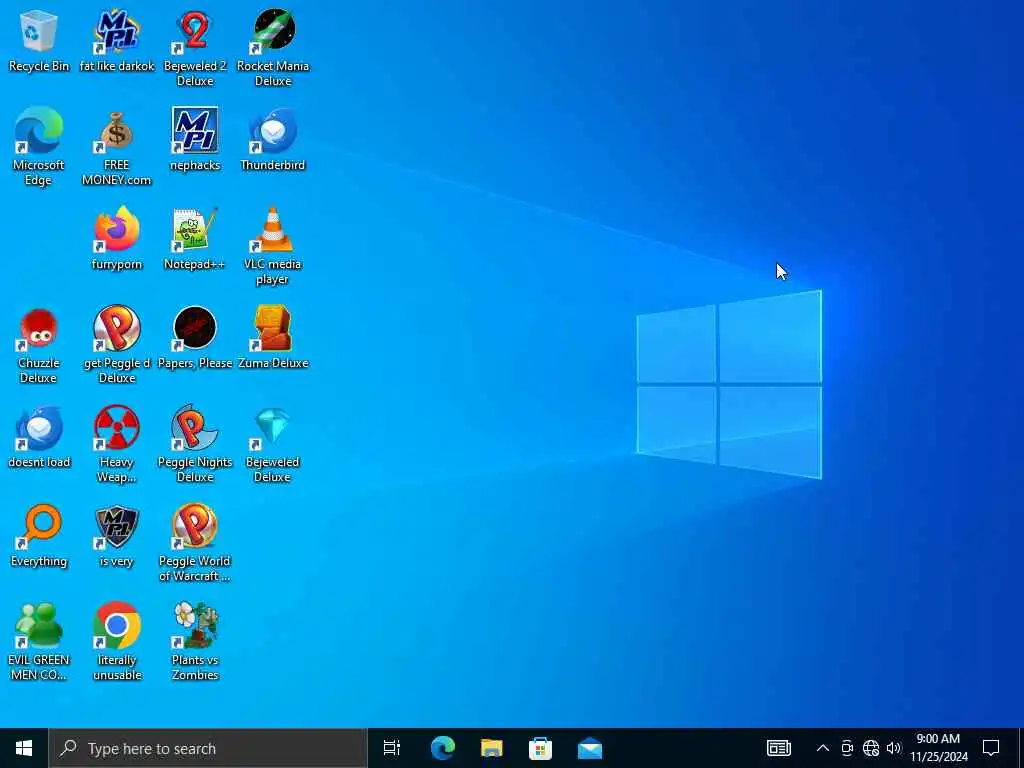This screenshot has width=1024, height=768.
Task: Select the EVIL GREEN MEN CO... shortcut
Action: pos(39,642)
